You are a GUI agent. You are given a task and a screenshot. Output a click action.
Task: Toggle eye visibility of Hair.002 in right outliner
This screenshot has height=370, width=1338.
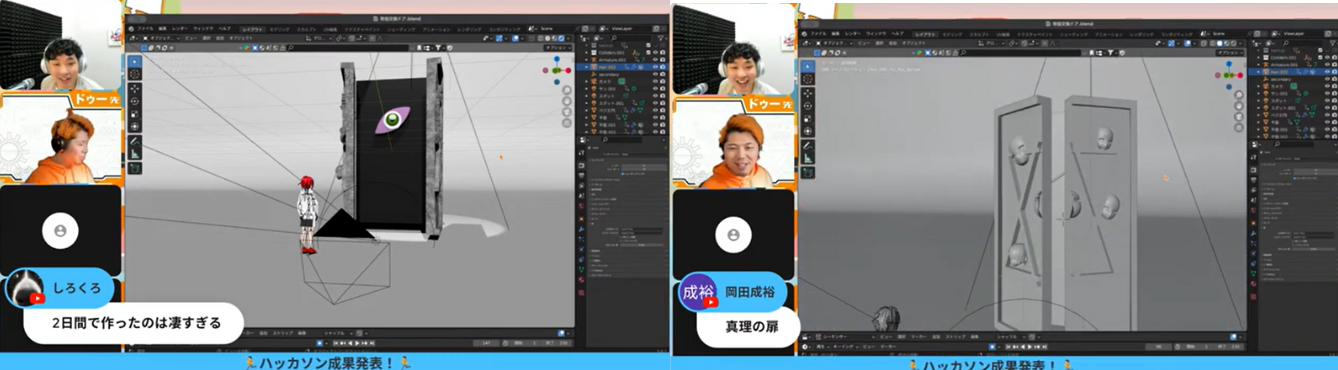click(x=1326, y=71)
